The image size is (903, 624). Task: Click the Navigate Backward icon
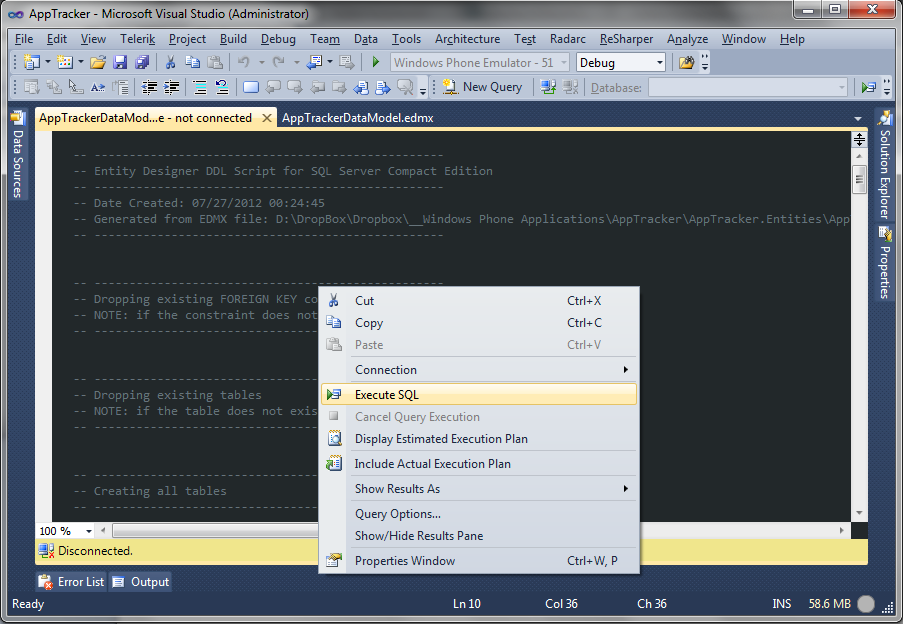tap(314, 62)
